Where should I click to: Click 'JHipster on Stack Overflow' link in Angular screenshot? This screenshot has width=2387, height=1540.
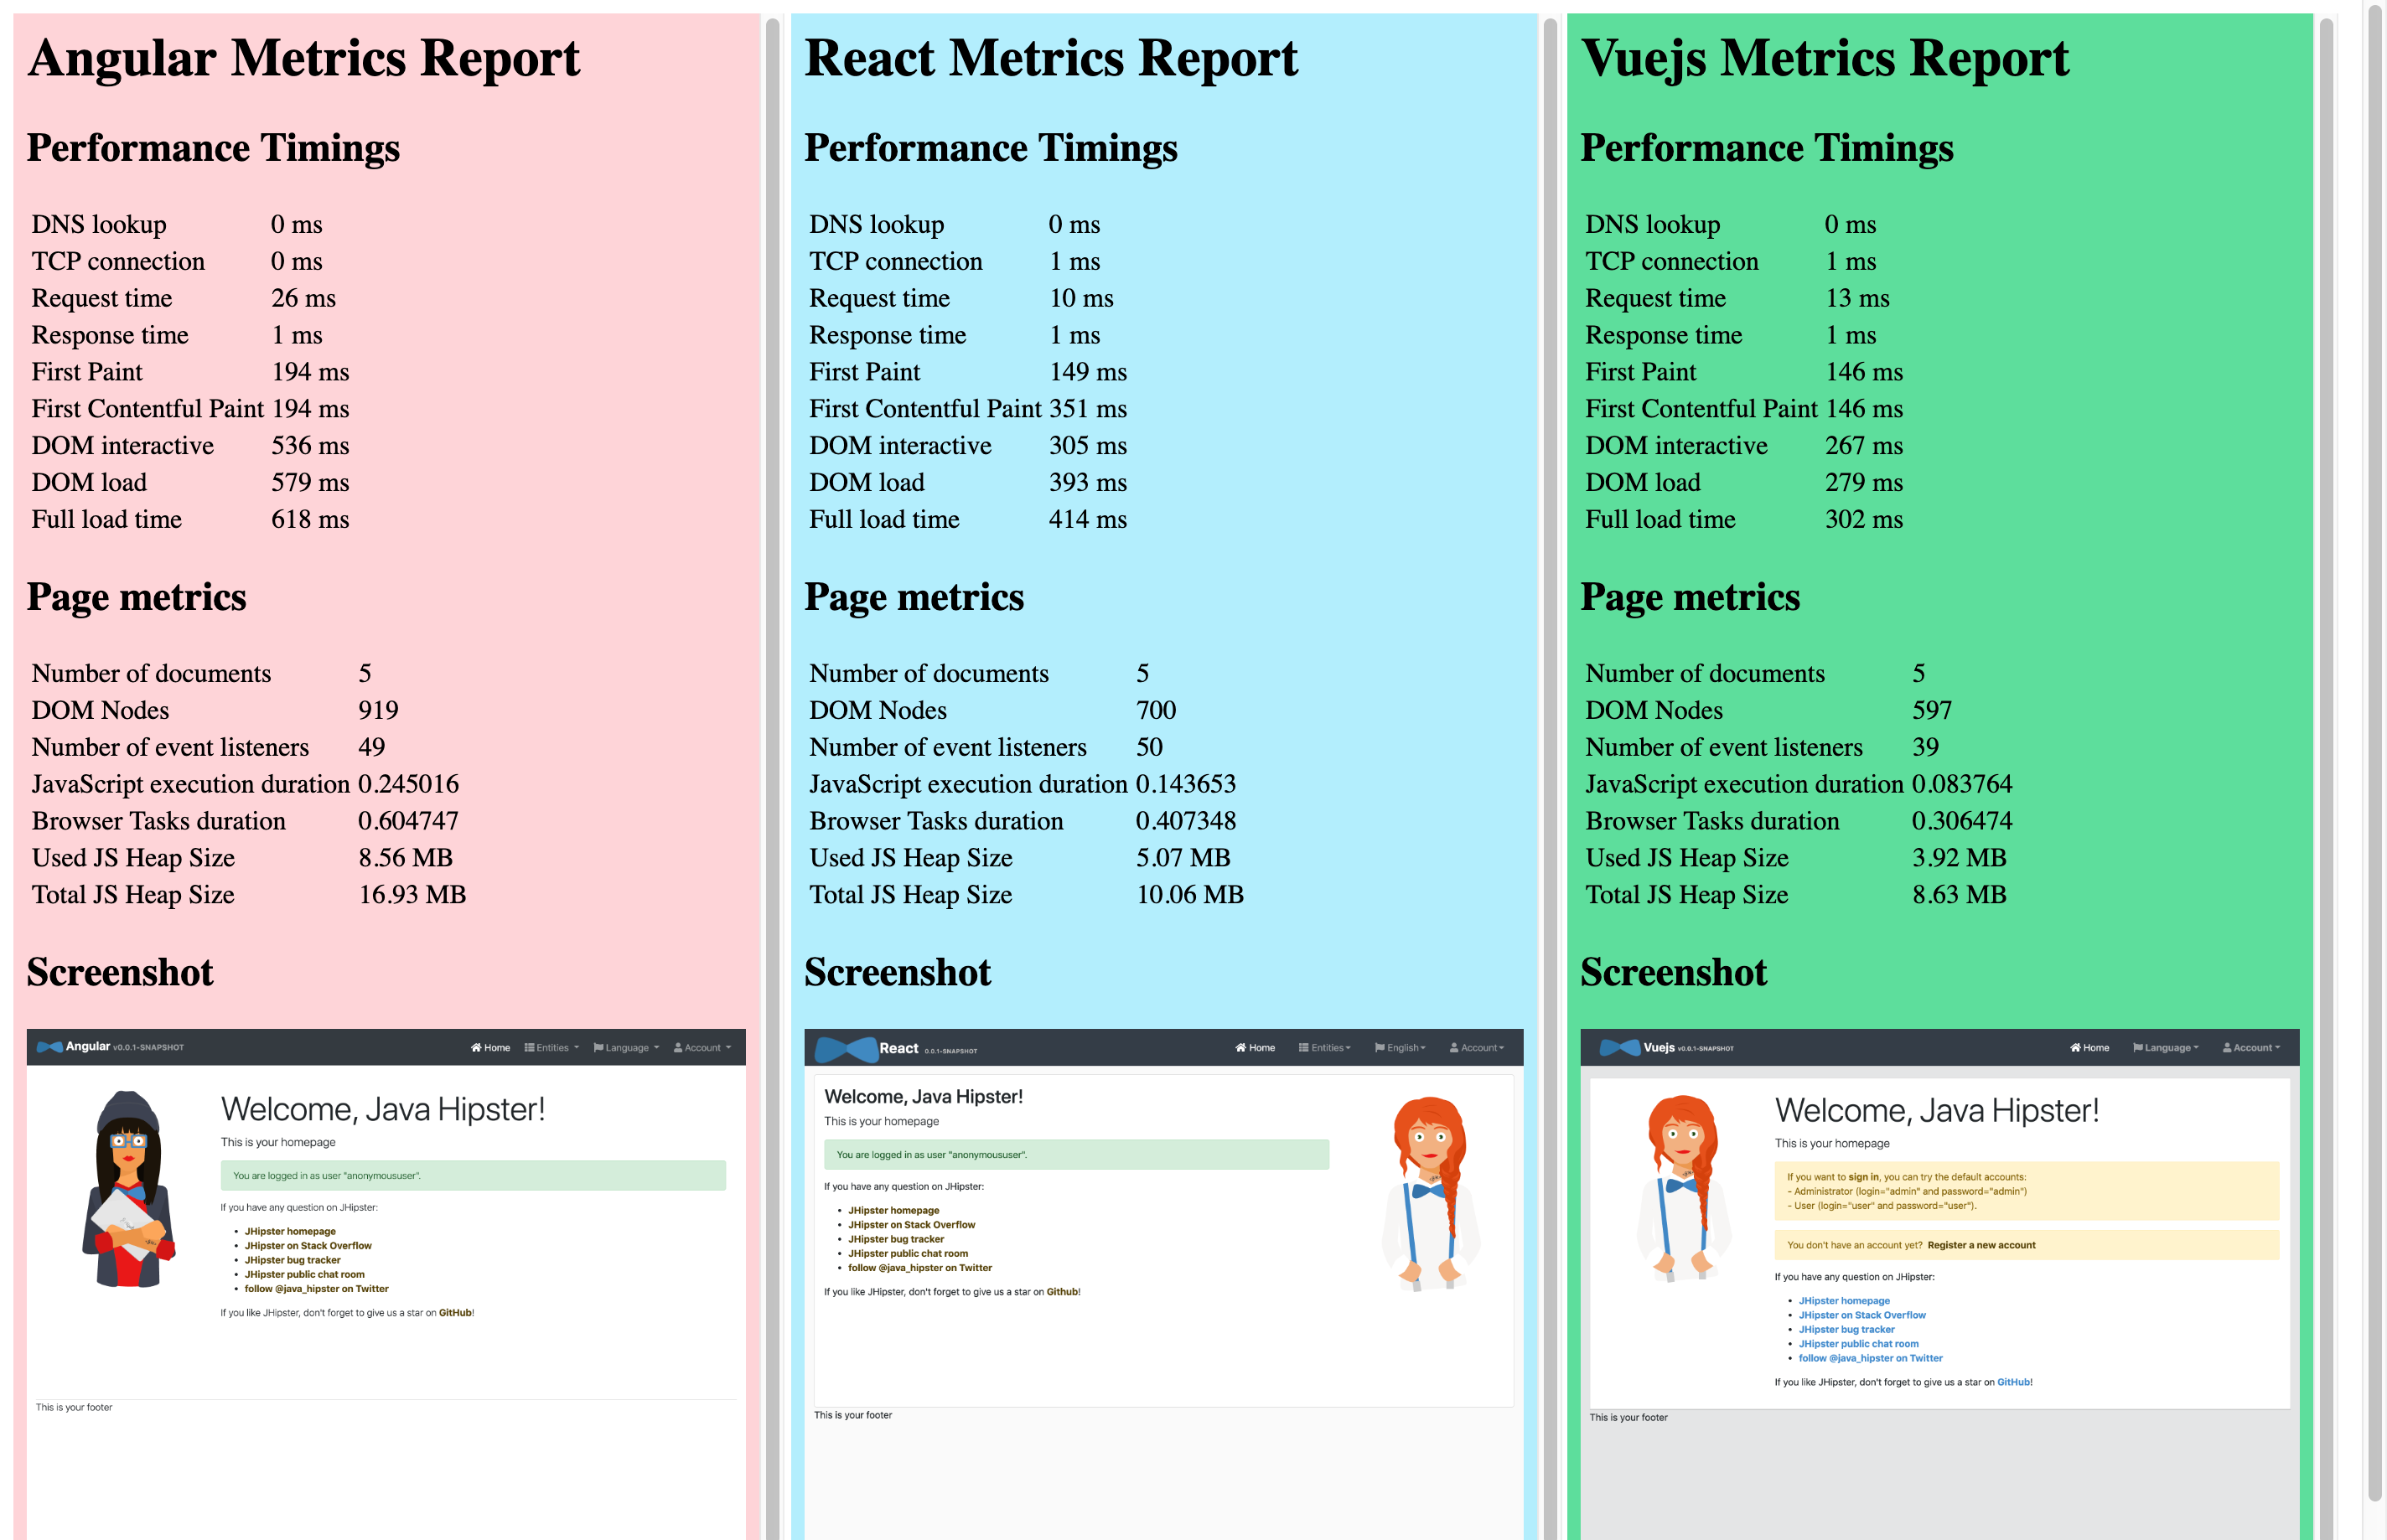(308, 1246)
